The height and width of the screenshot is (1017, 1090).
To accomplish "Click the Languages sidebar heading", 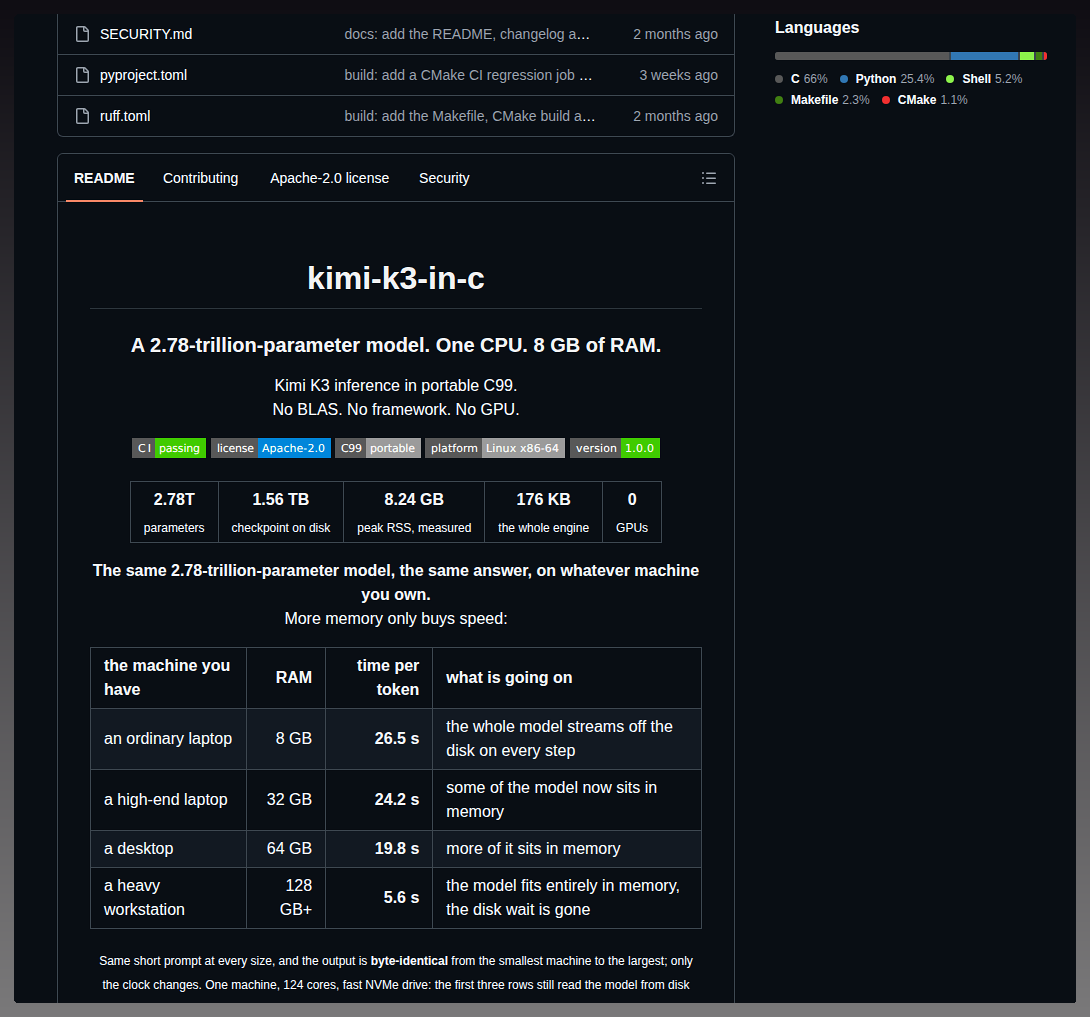I will pyautogui.click(x=817, y=28).
